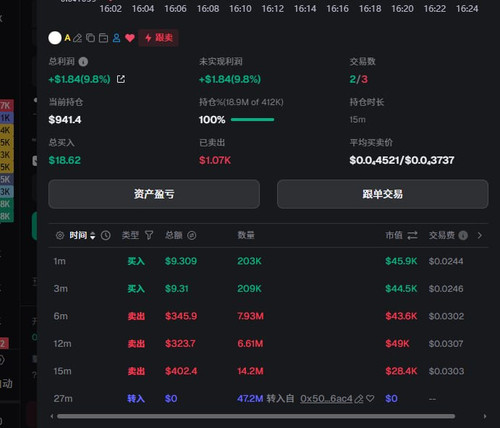
Task: Copy the wallet address with the copy icon
Action: (x=90, y=38)
